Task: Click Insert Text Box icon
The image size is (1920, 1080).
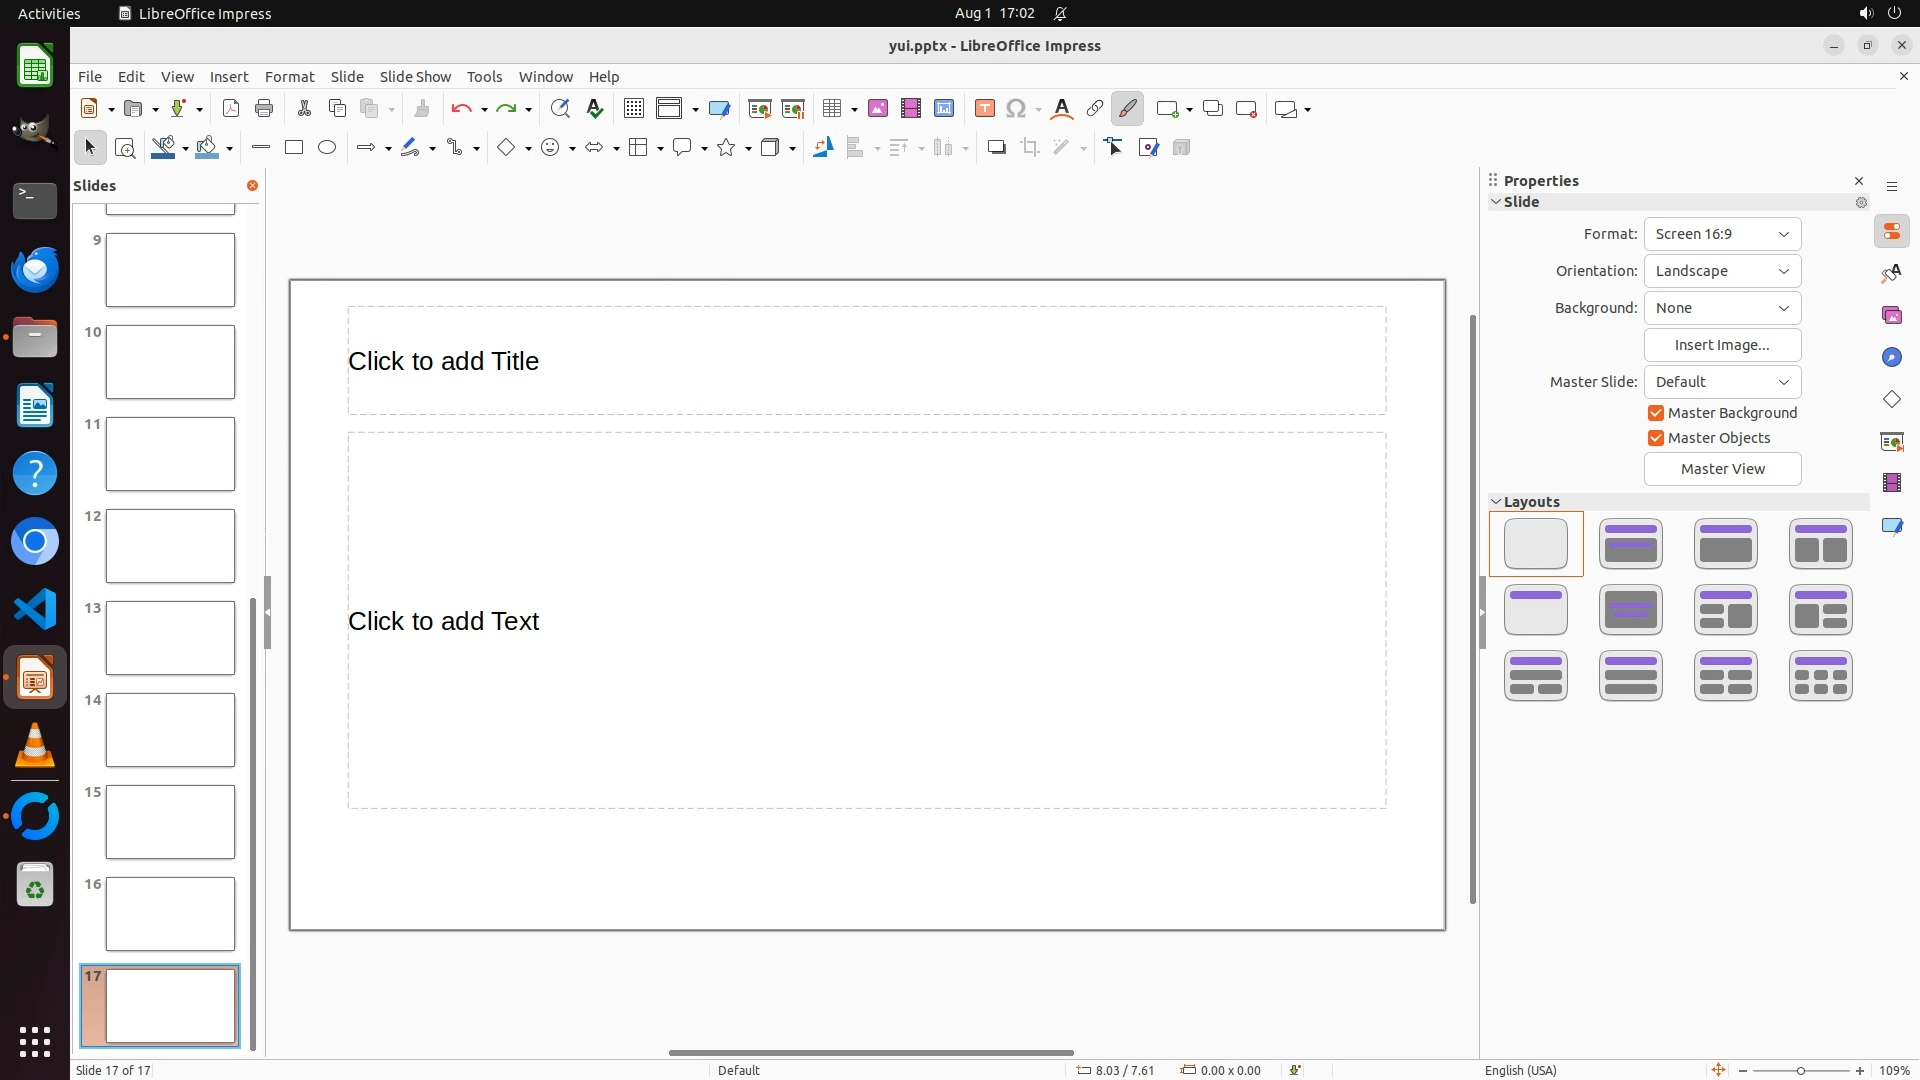Action: pyautogui.click(x=984, y=109)
